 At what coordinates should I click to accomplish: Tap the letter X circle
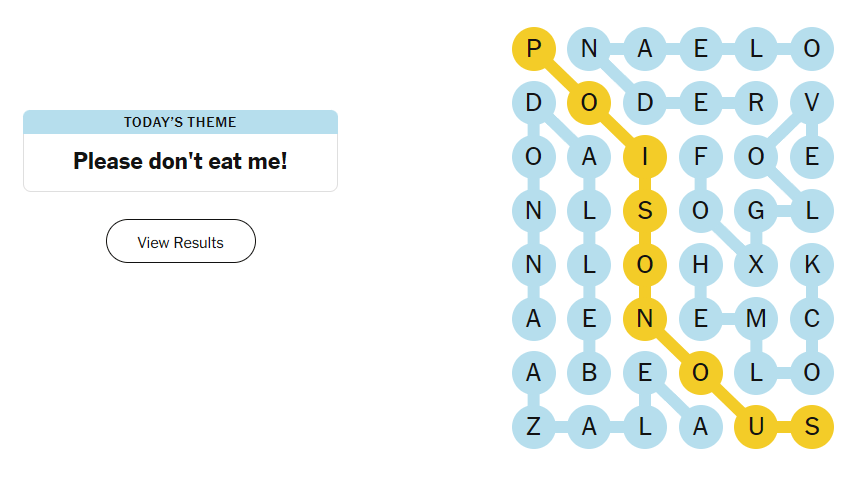pyautogui.click(x=756, y=265)
